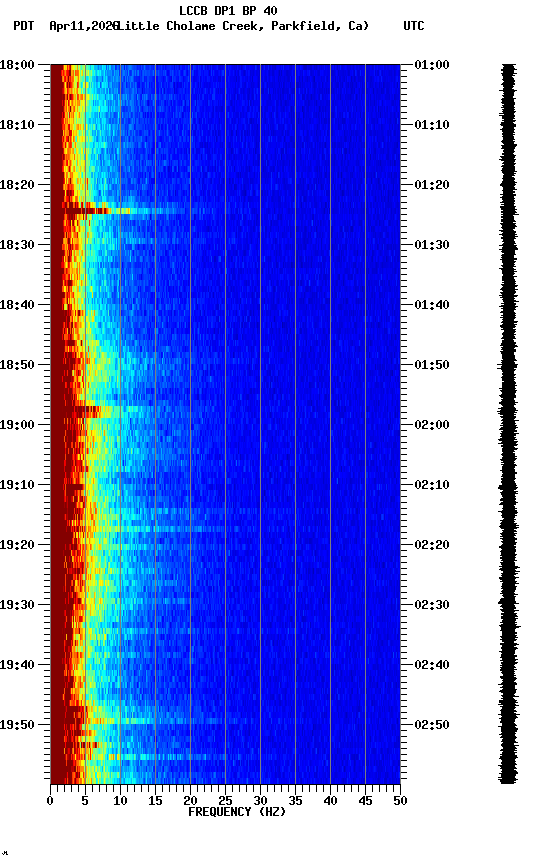Click the 02:00 UTC time label
The width and height of the screenshot is (552, 864).
432,425
